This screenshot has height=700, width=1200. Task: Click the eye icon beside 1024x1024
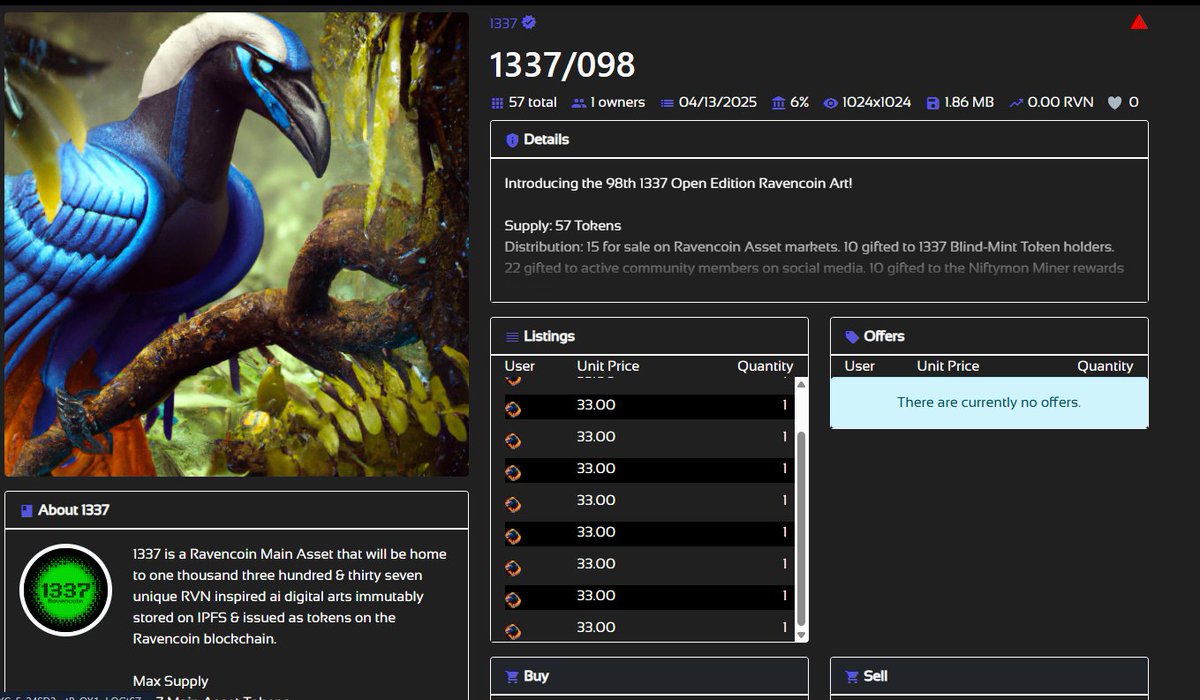pyautogui.click(x=830, y=103)
